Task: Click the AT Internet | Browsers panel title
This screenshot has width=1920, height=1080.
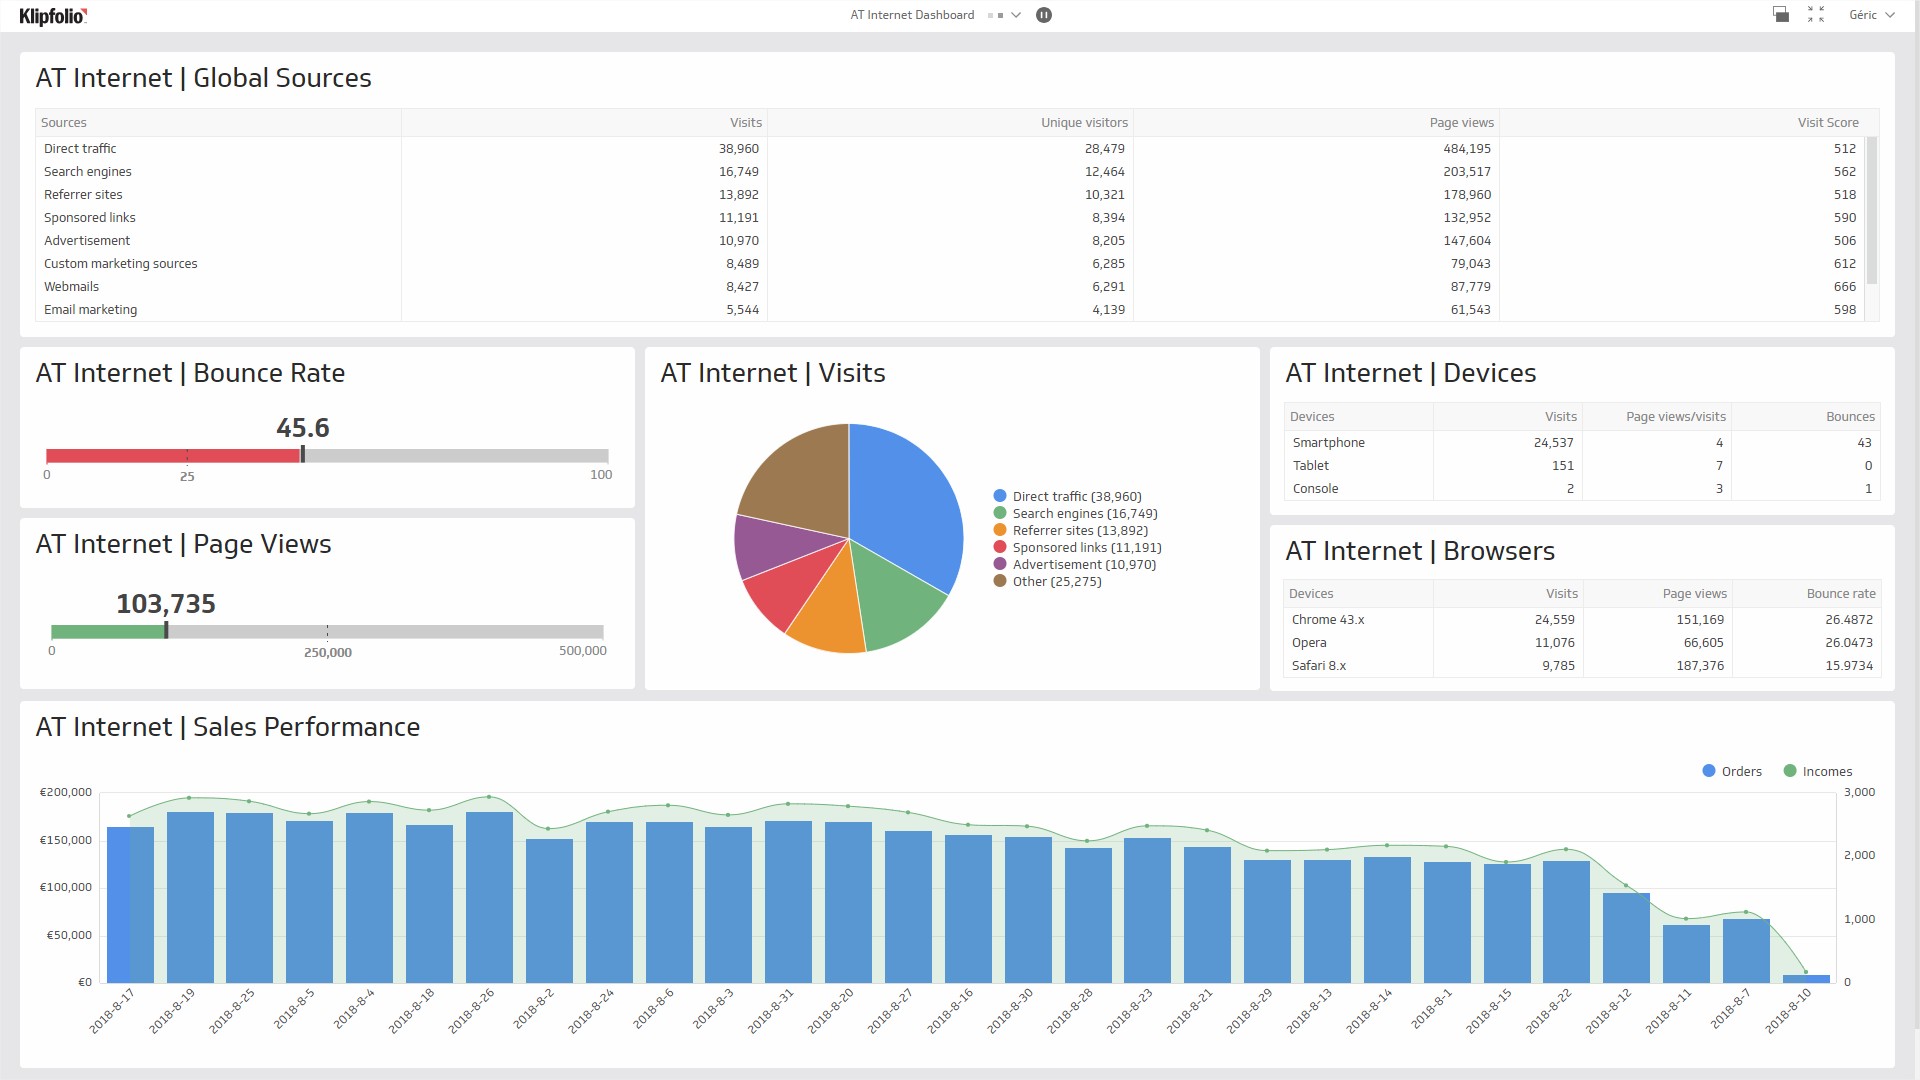Action: [1420, 551]
